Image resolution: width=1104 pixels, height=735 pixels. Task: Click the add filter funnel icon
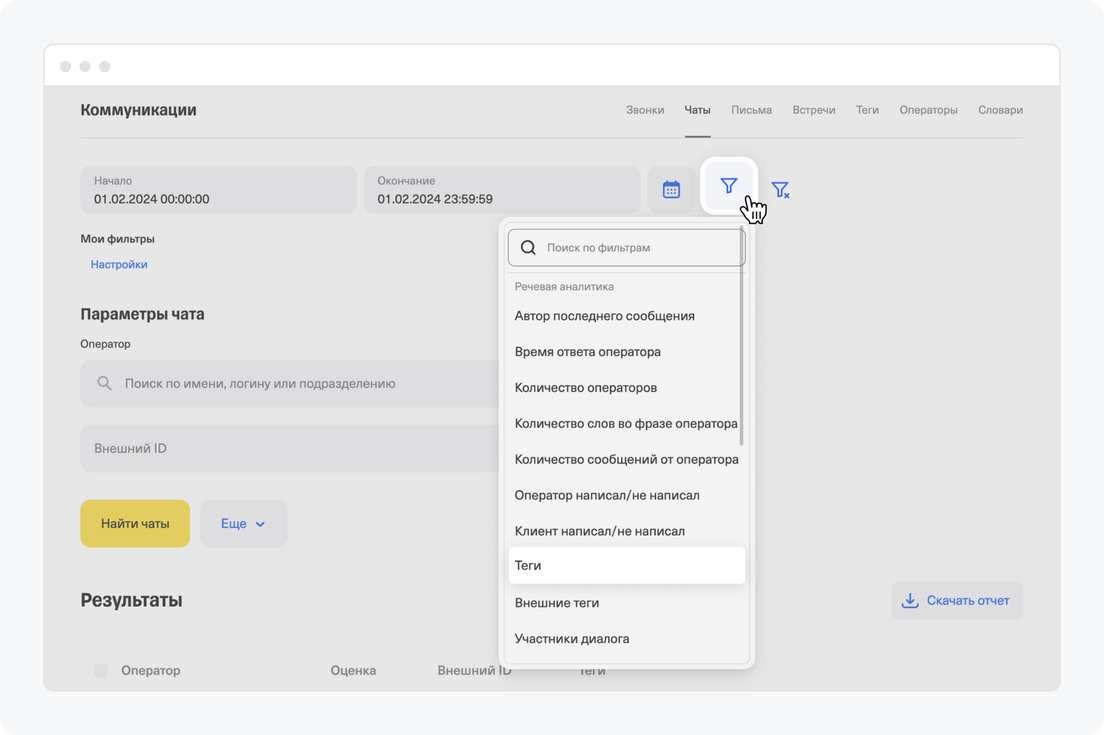tap(729, 186)
